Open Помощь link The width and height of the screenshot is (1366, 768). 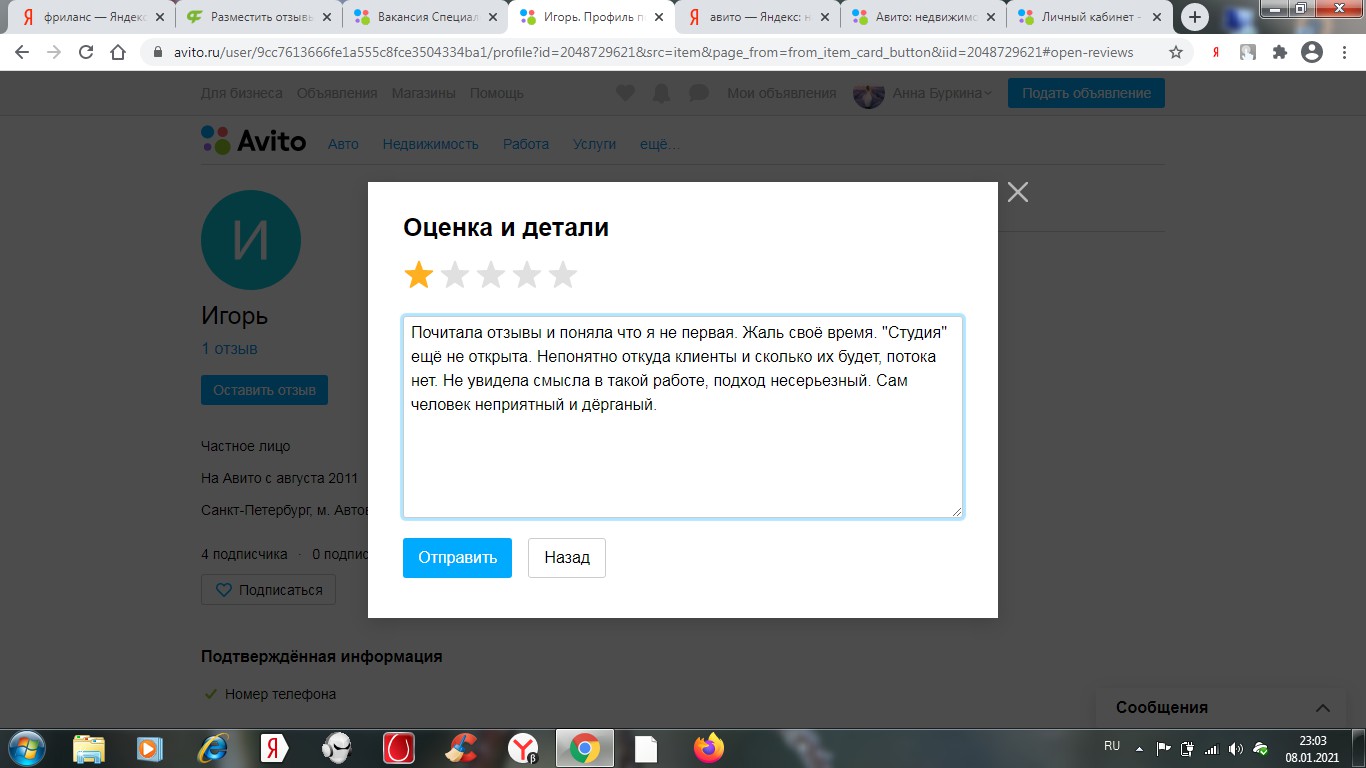[x=497, y=93]
